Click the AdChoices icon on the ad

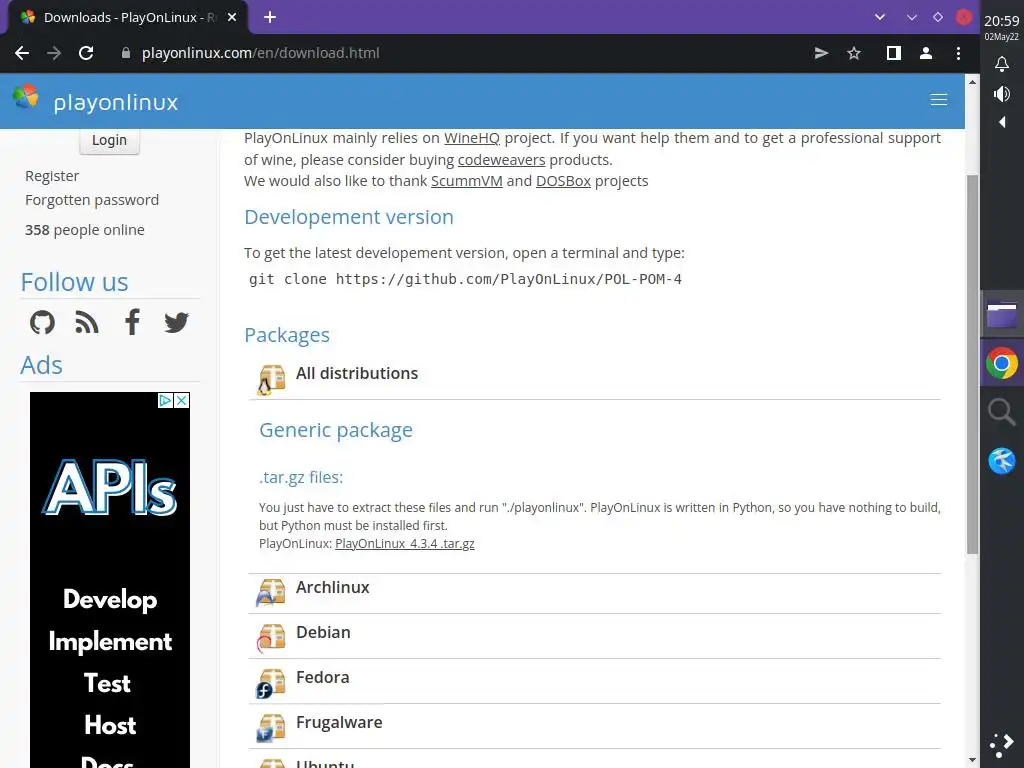(166, 400)
